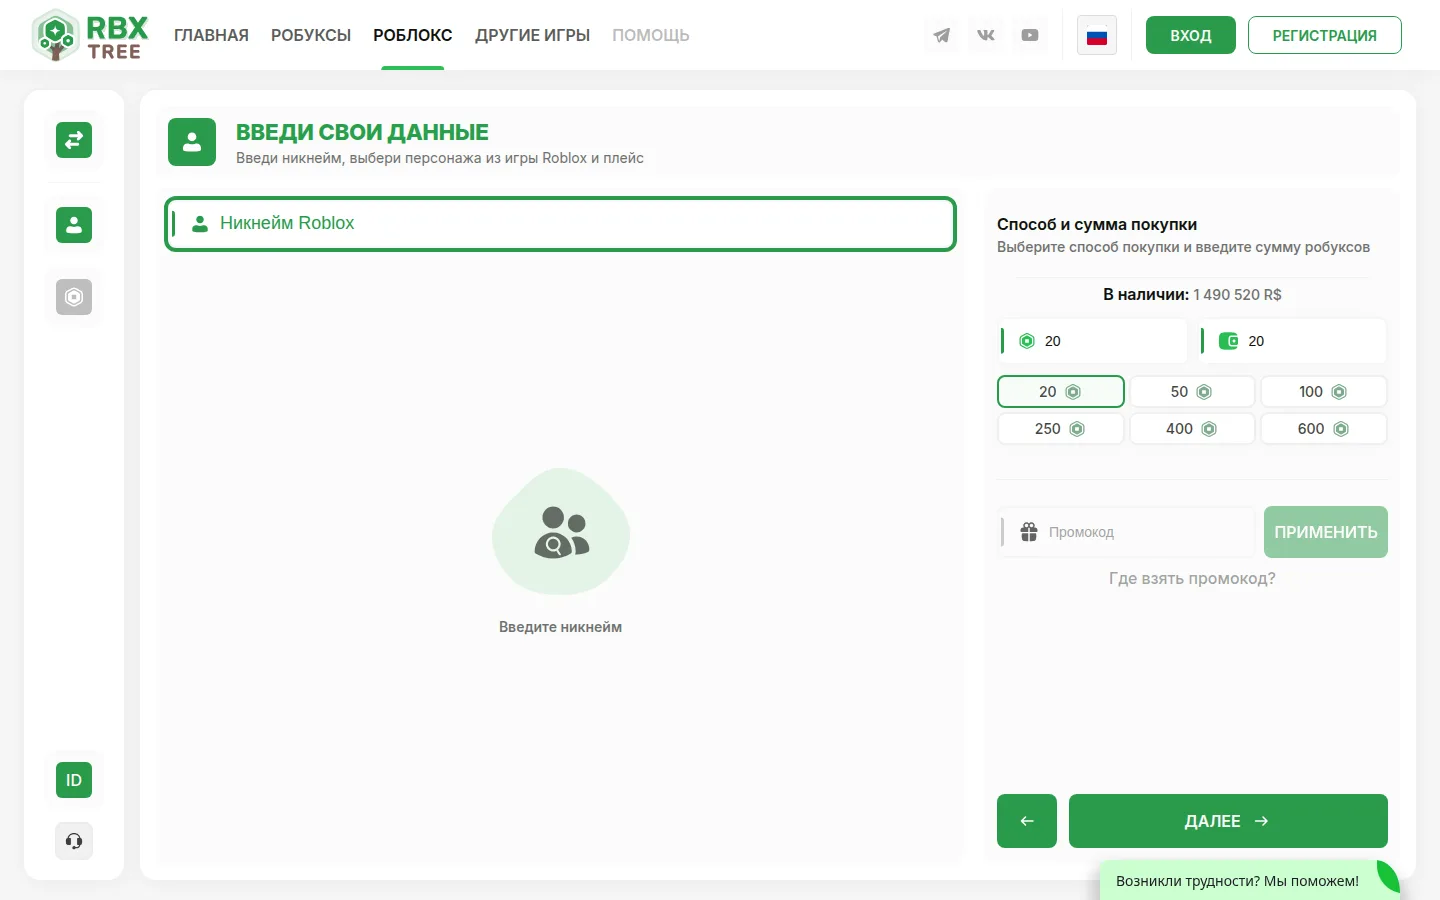Go to the ГЛАВНАЯ menu item
Viewport: 1440px width, 900px height.
(211, 36)
